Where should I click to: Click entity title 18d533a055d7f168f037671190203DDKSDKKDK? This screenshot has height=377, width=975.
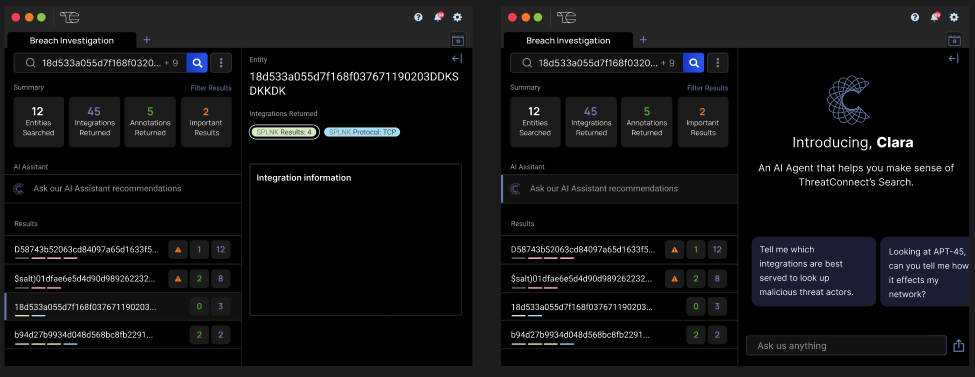pyautogui.click(x=354, y=83)
